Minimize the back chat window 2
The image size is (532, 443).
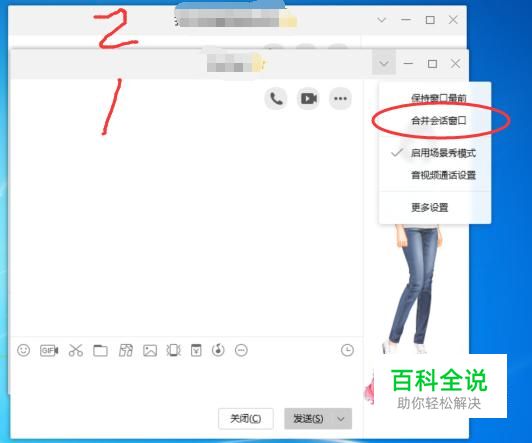click(406, 20)
